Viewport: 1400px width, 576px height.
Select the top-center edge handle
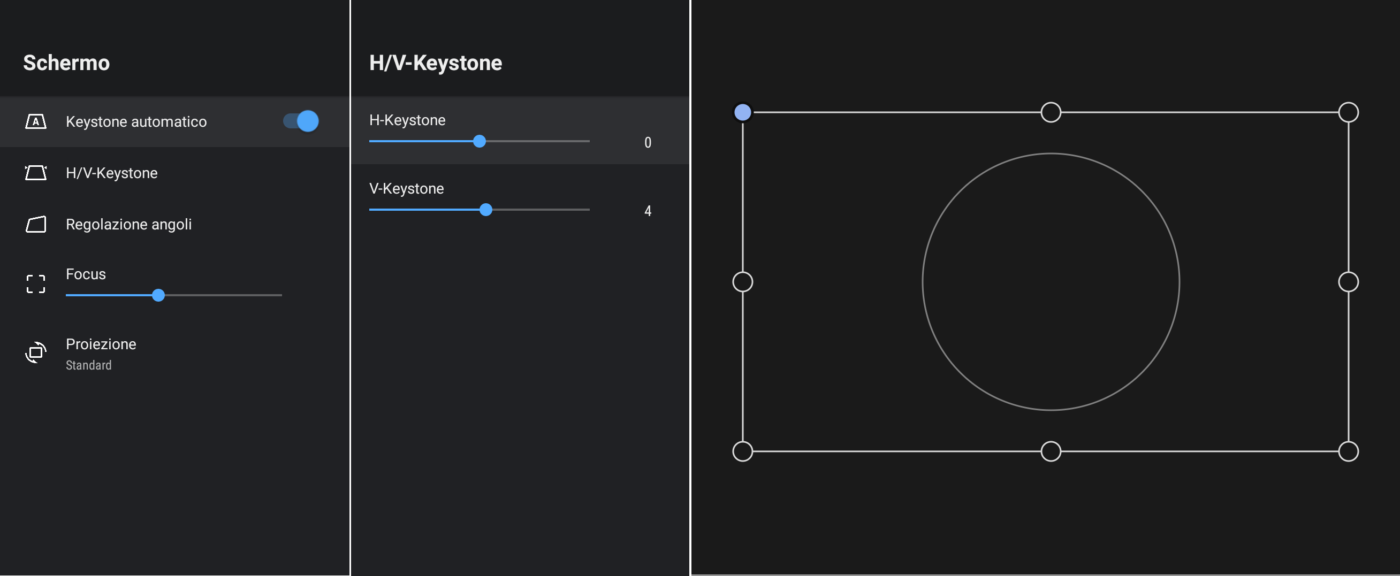[x=1051, y=112]
